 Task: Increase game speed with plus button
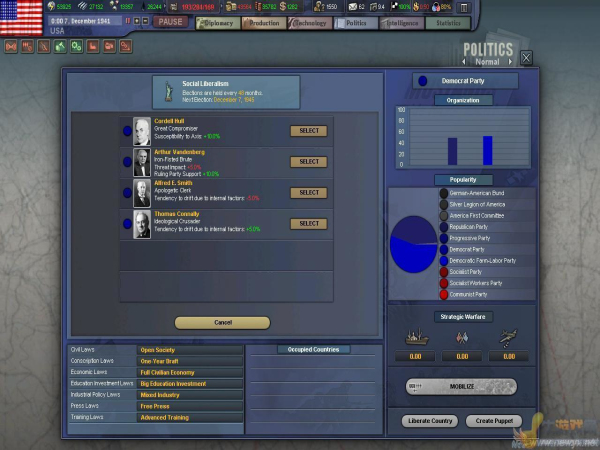tap(137, 21)
